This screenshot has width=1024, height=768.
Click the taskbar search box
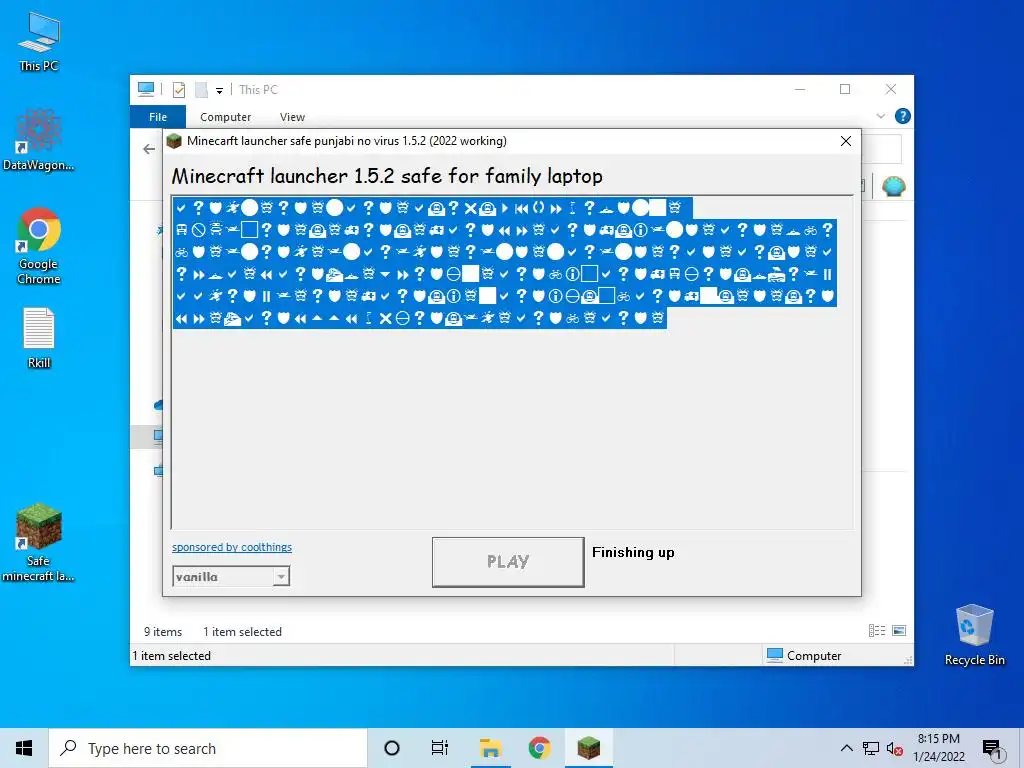pyautogui.click(x=208, y=748)
